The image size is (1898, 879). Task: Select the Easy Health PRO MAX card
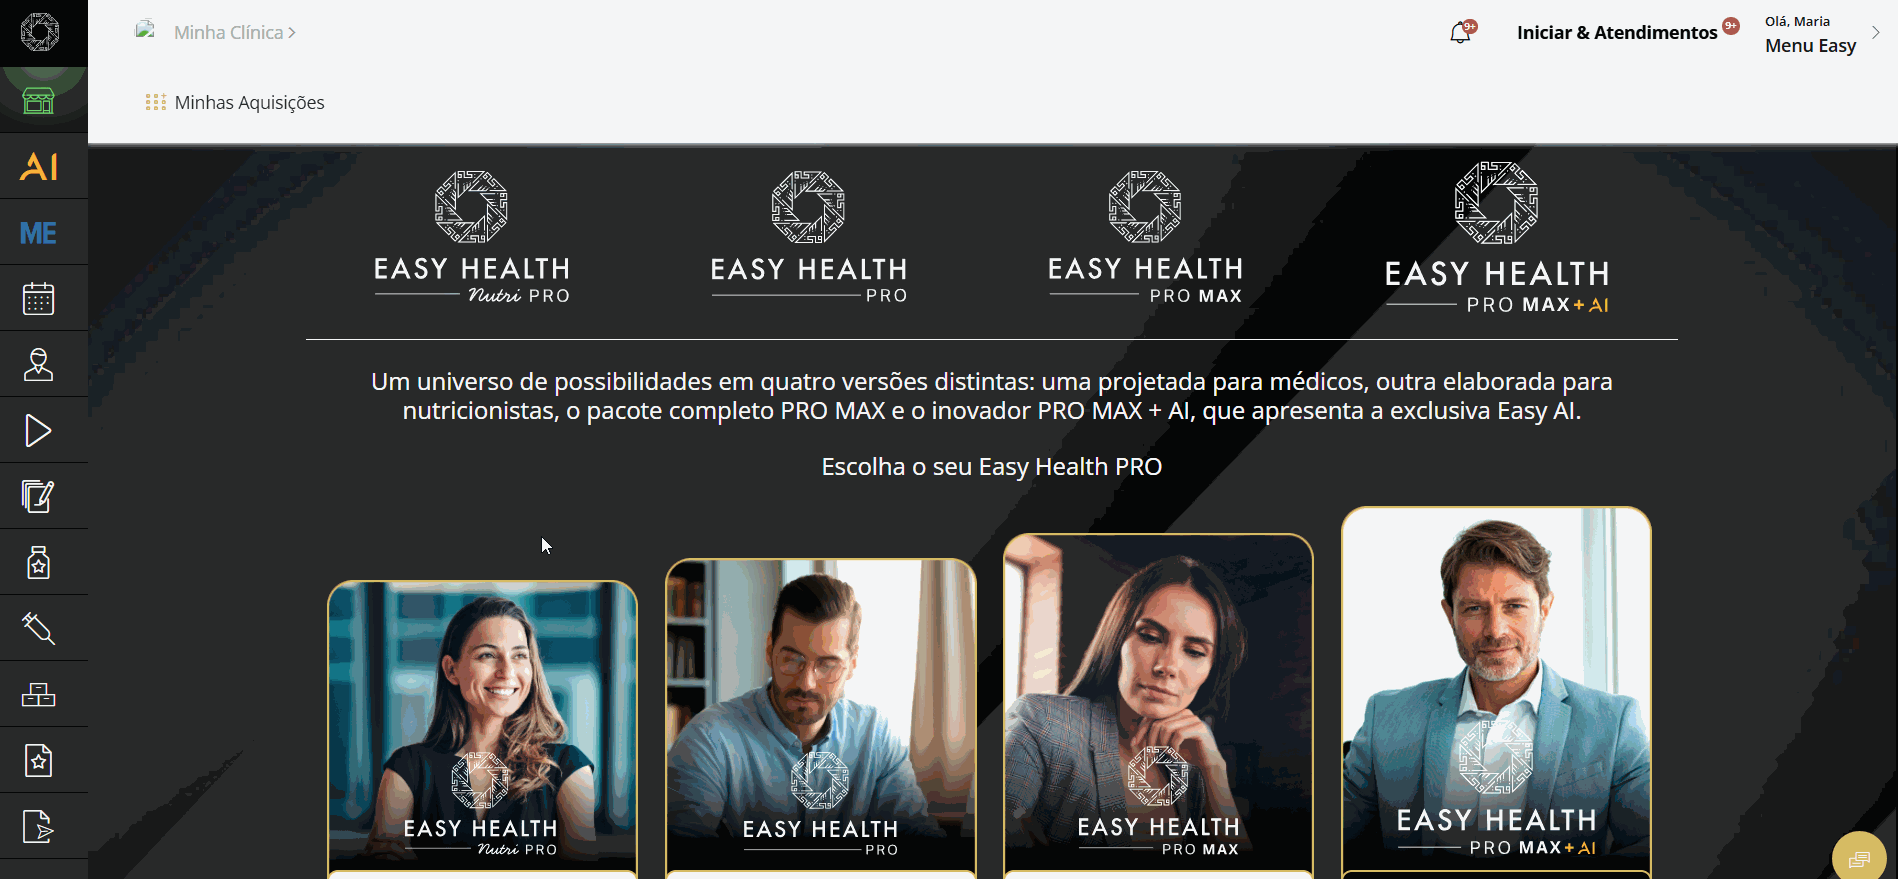1158,706
